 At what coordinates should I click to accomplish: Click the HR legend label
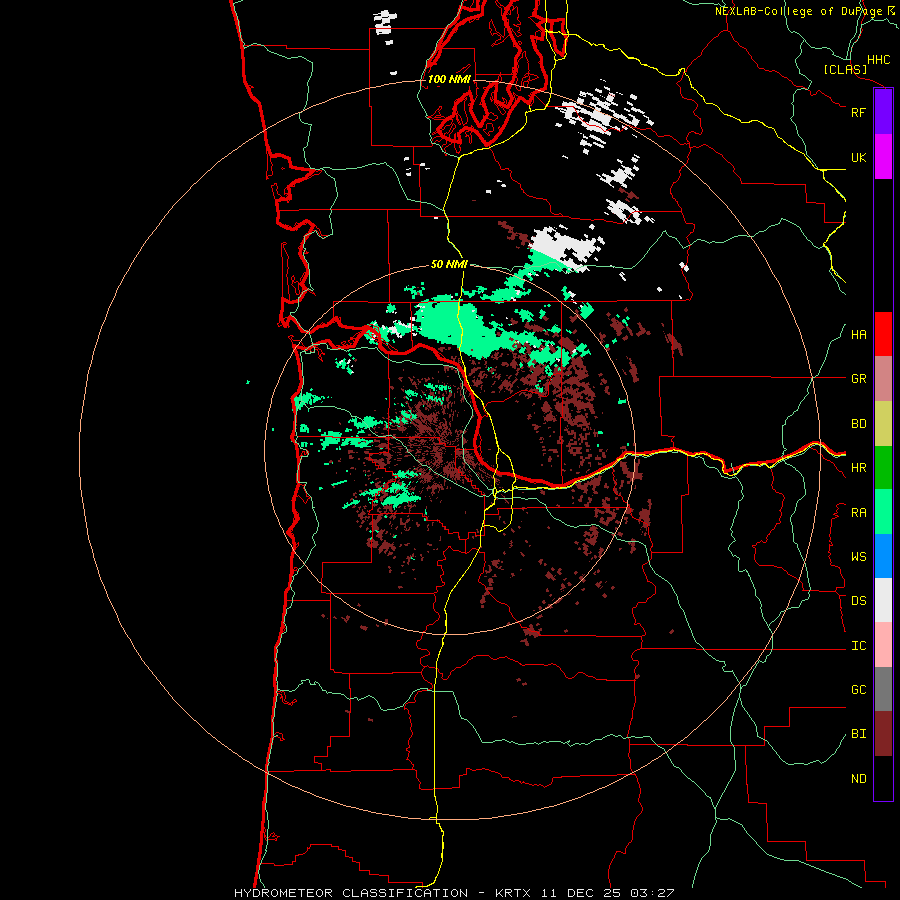click(858, 468)
